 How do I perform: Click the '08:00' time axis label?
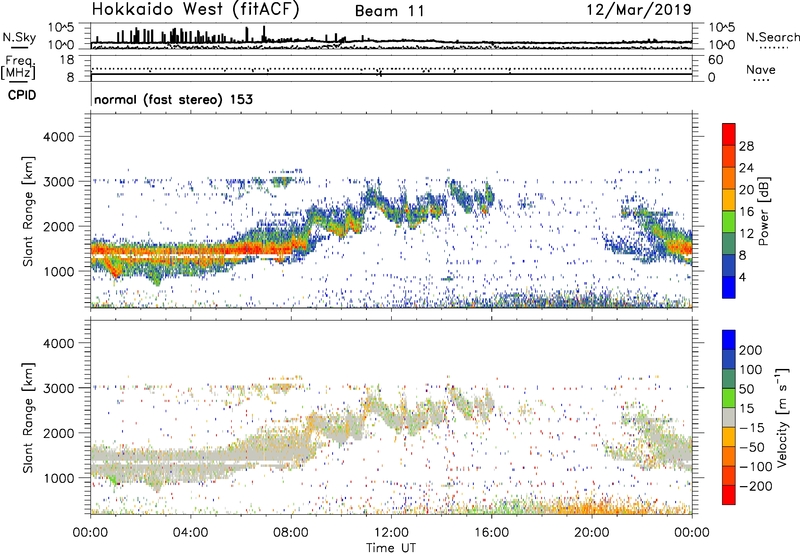291,533
